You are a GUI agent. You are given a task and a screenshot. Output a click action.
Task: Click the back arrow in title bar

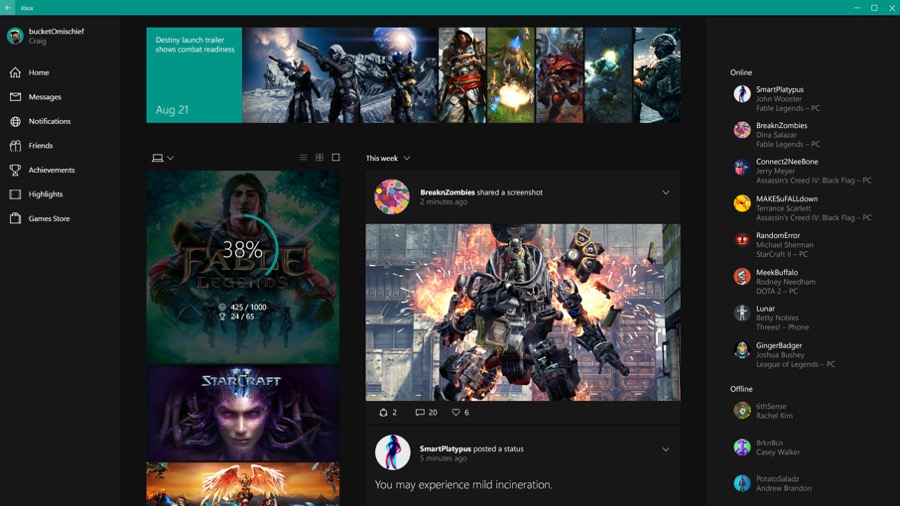coord(8,7)
